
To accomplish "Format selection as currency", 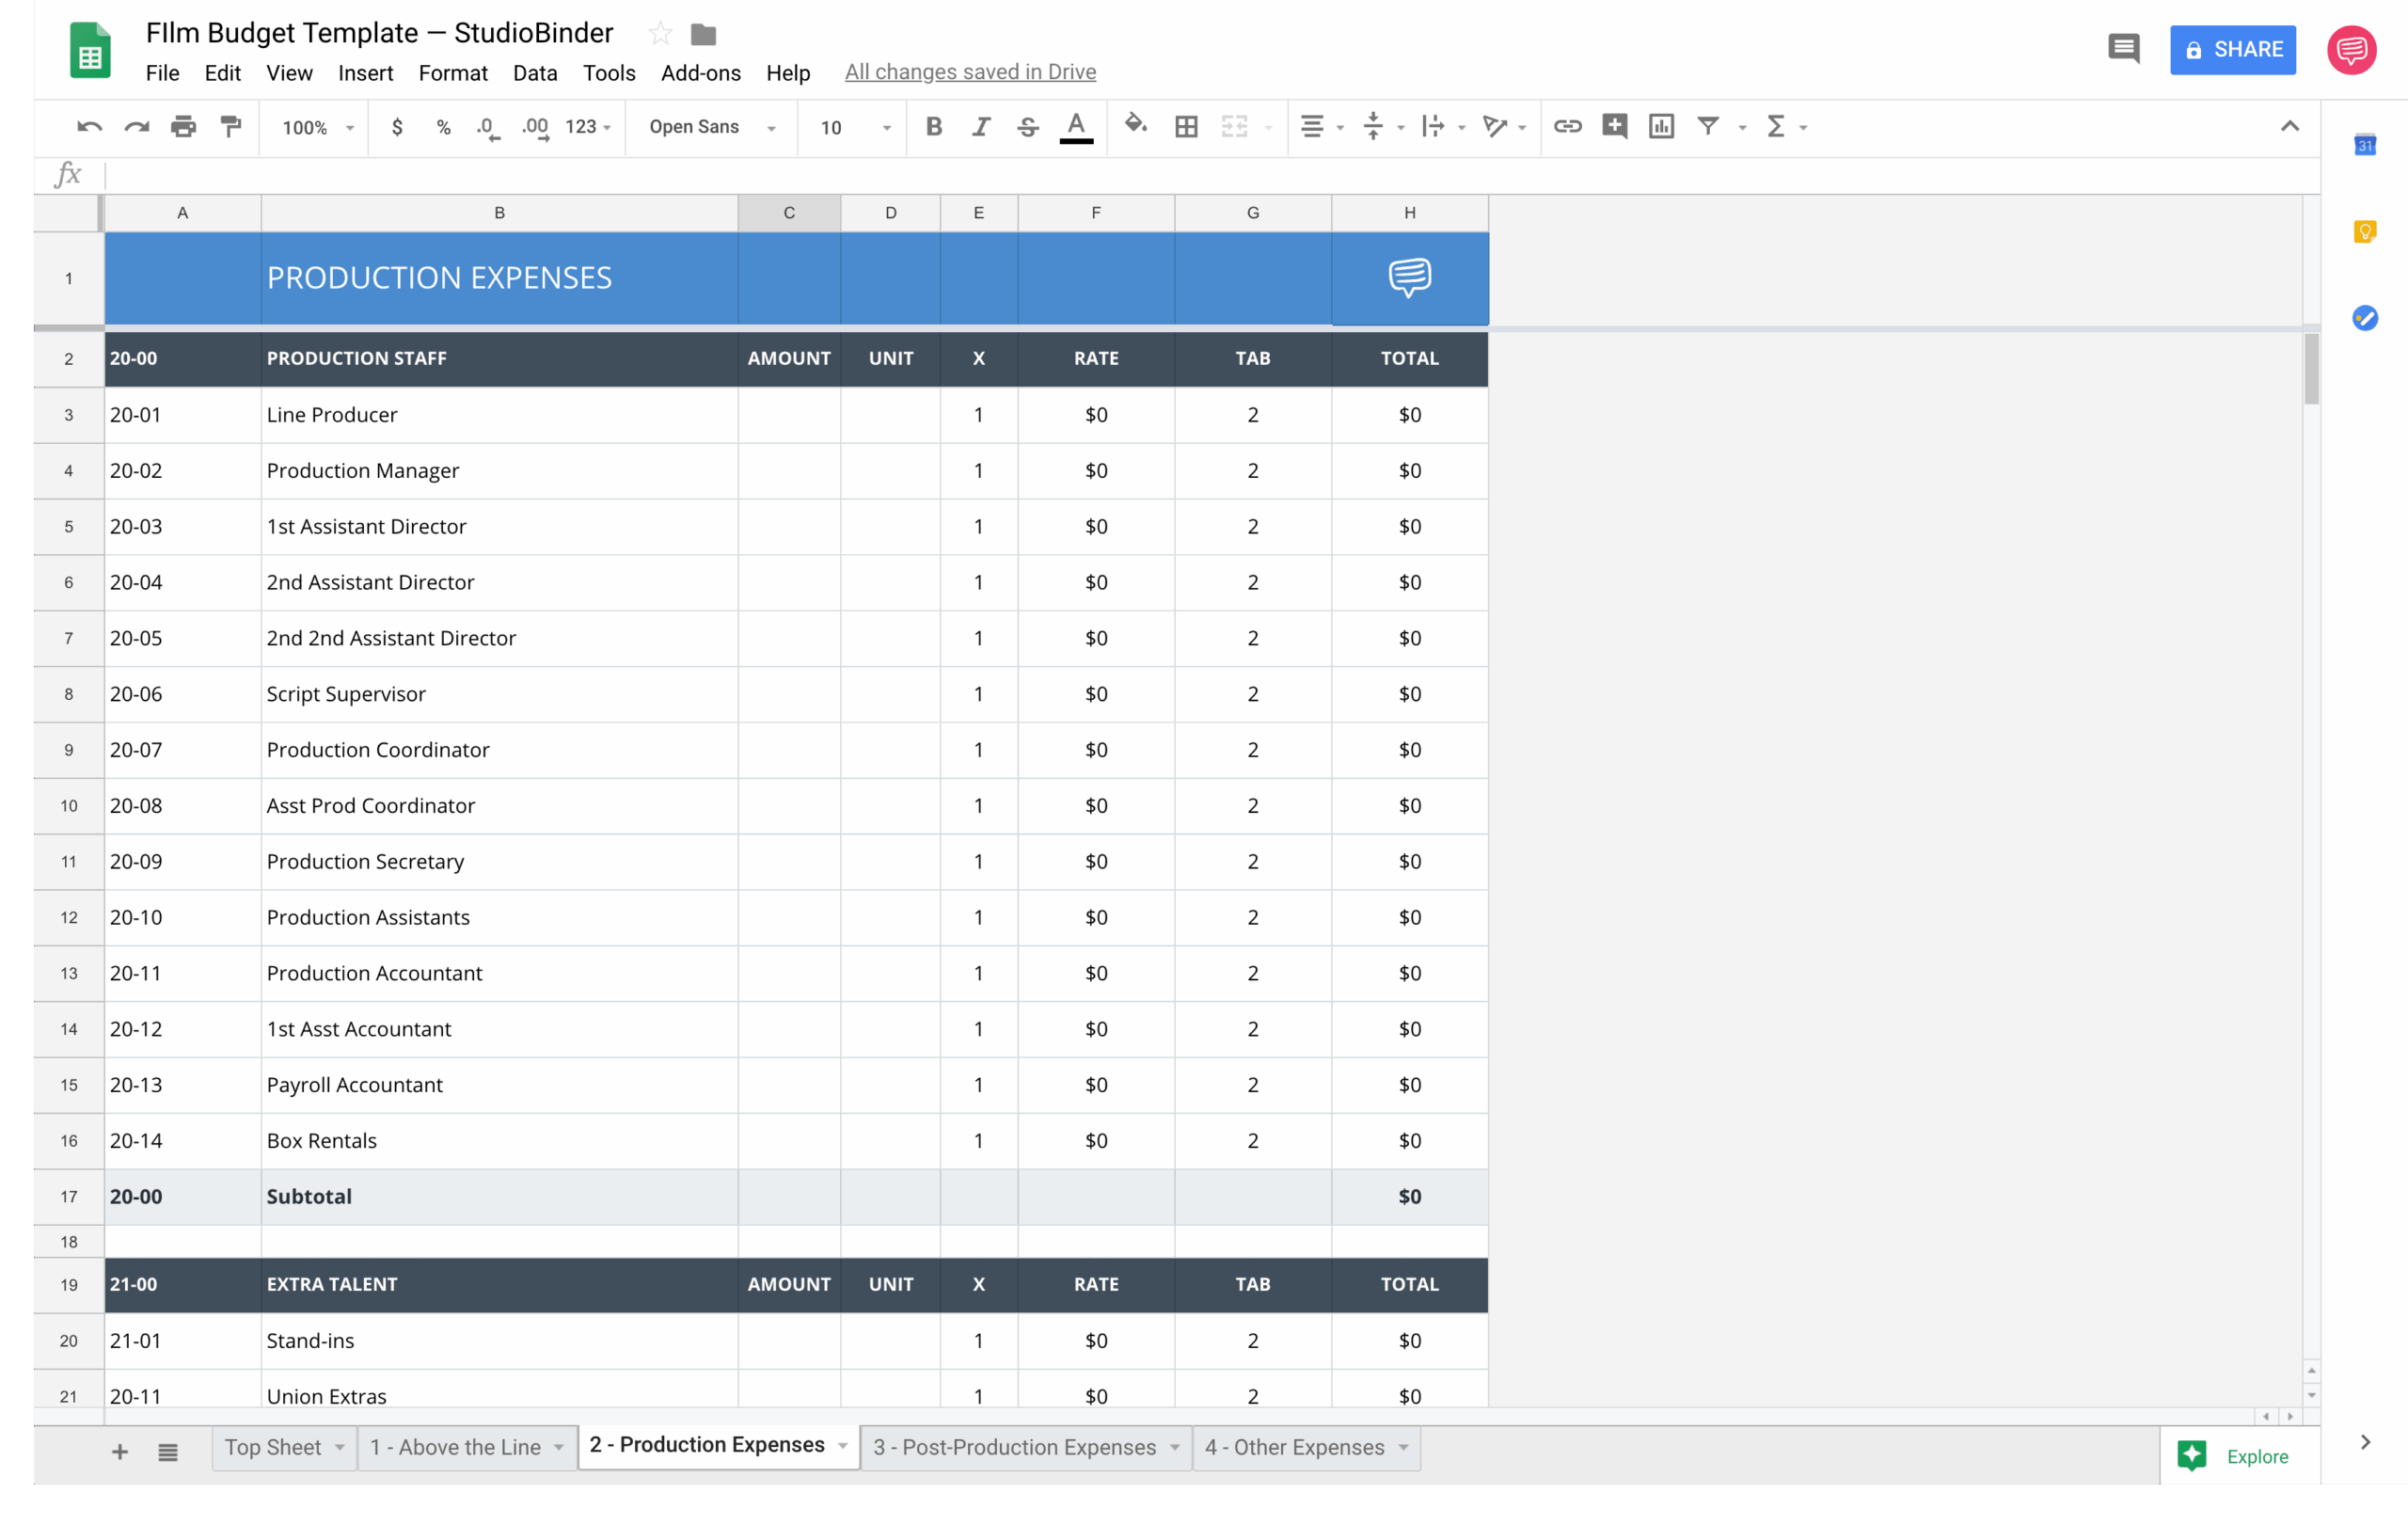I will click(x=397, y=127).
